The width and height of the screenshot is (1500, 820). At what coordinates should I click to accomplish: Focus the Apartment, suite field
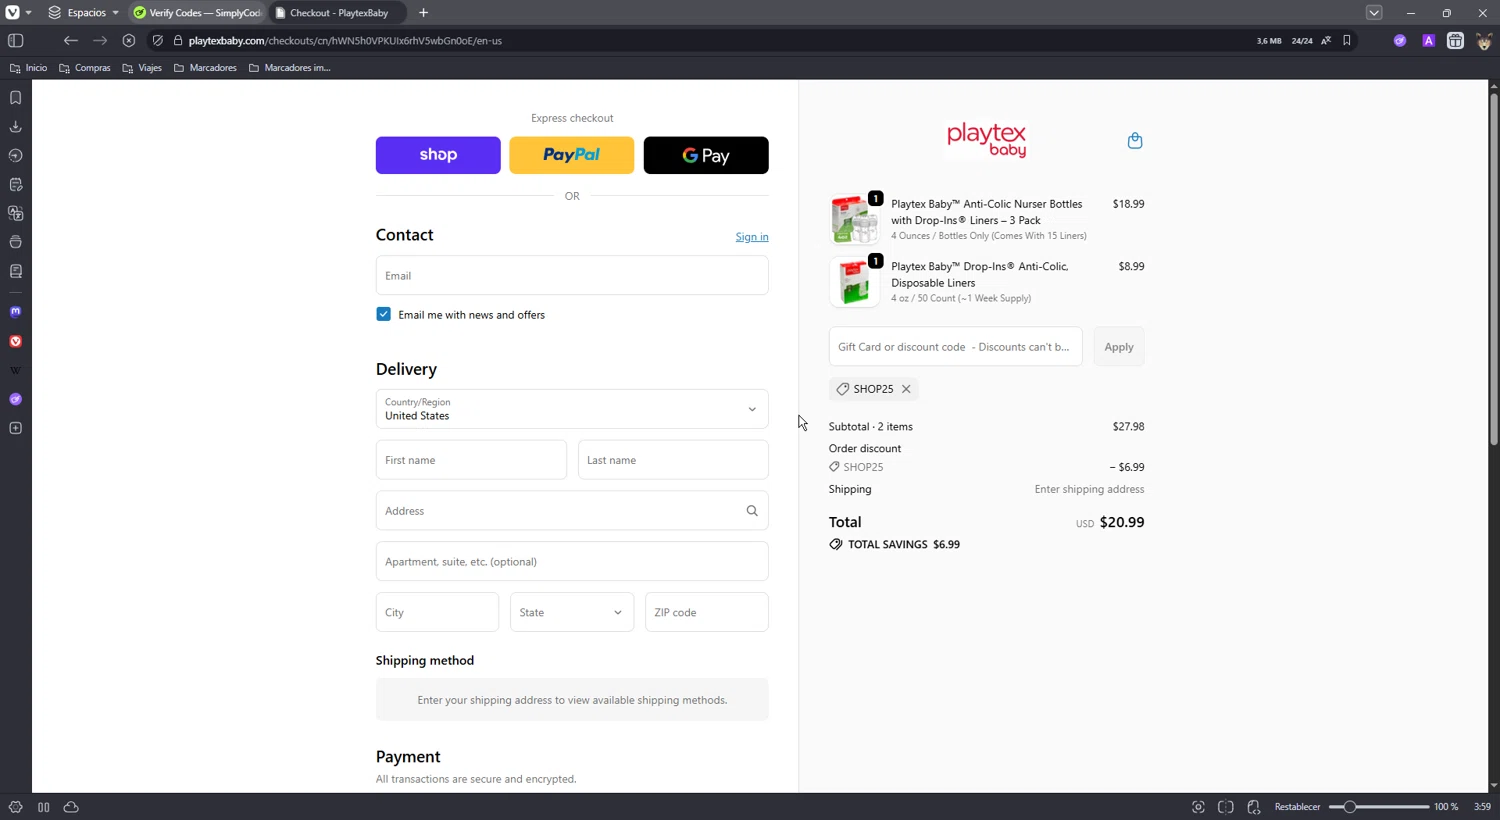[572, 561]
